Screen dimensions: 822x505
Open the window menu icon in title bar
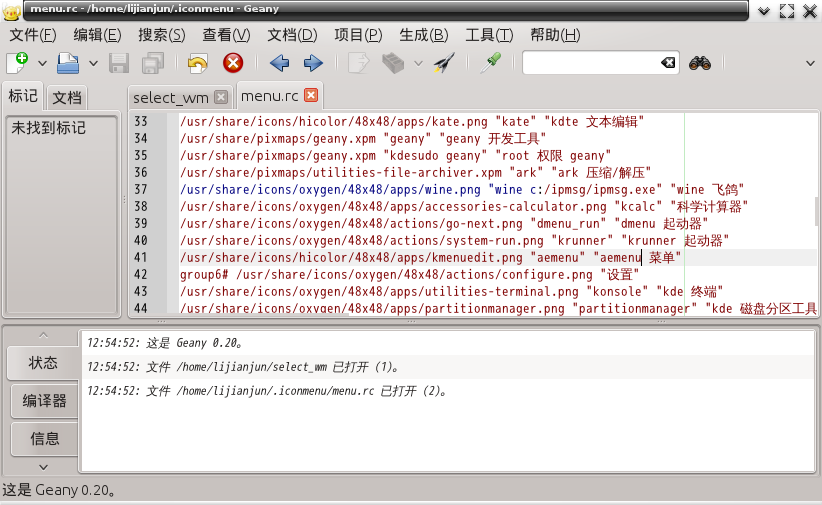click(x=12, y=11)
